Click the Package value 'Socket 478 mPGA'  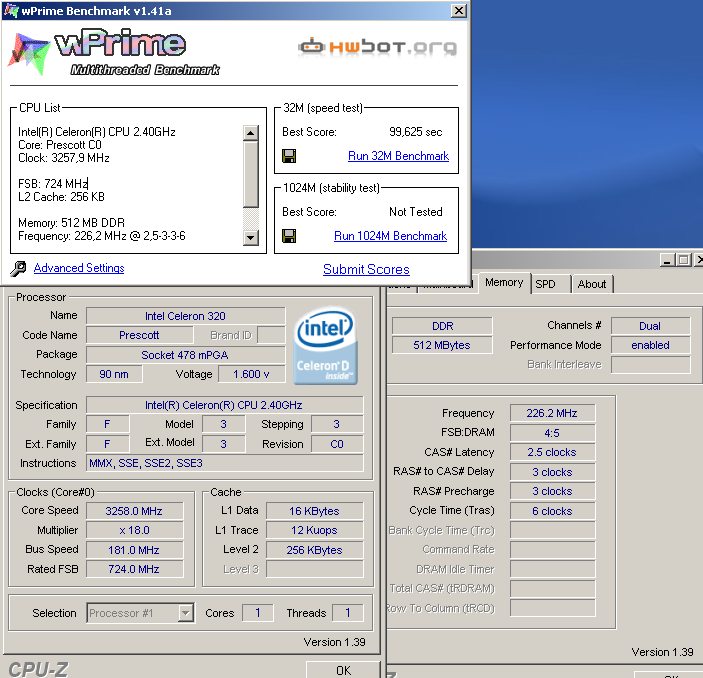185,355
